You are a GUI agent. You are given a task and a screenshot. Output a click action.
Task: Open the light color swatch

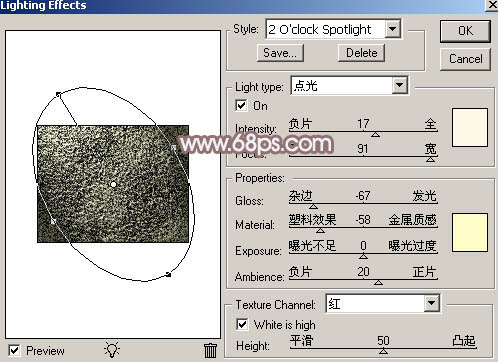coord(470,127)
